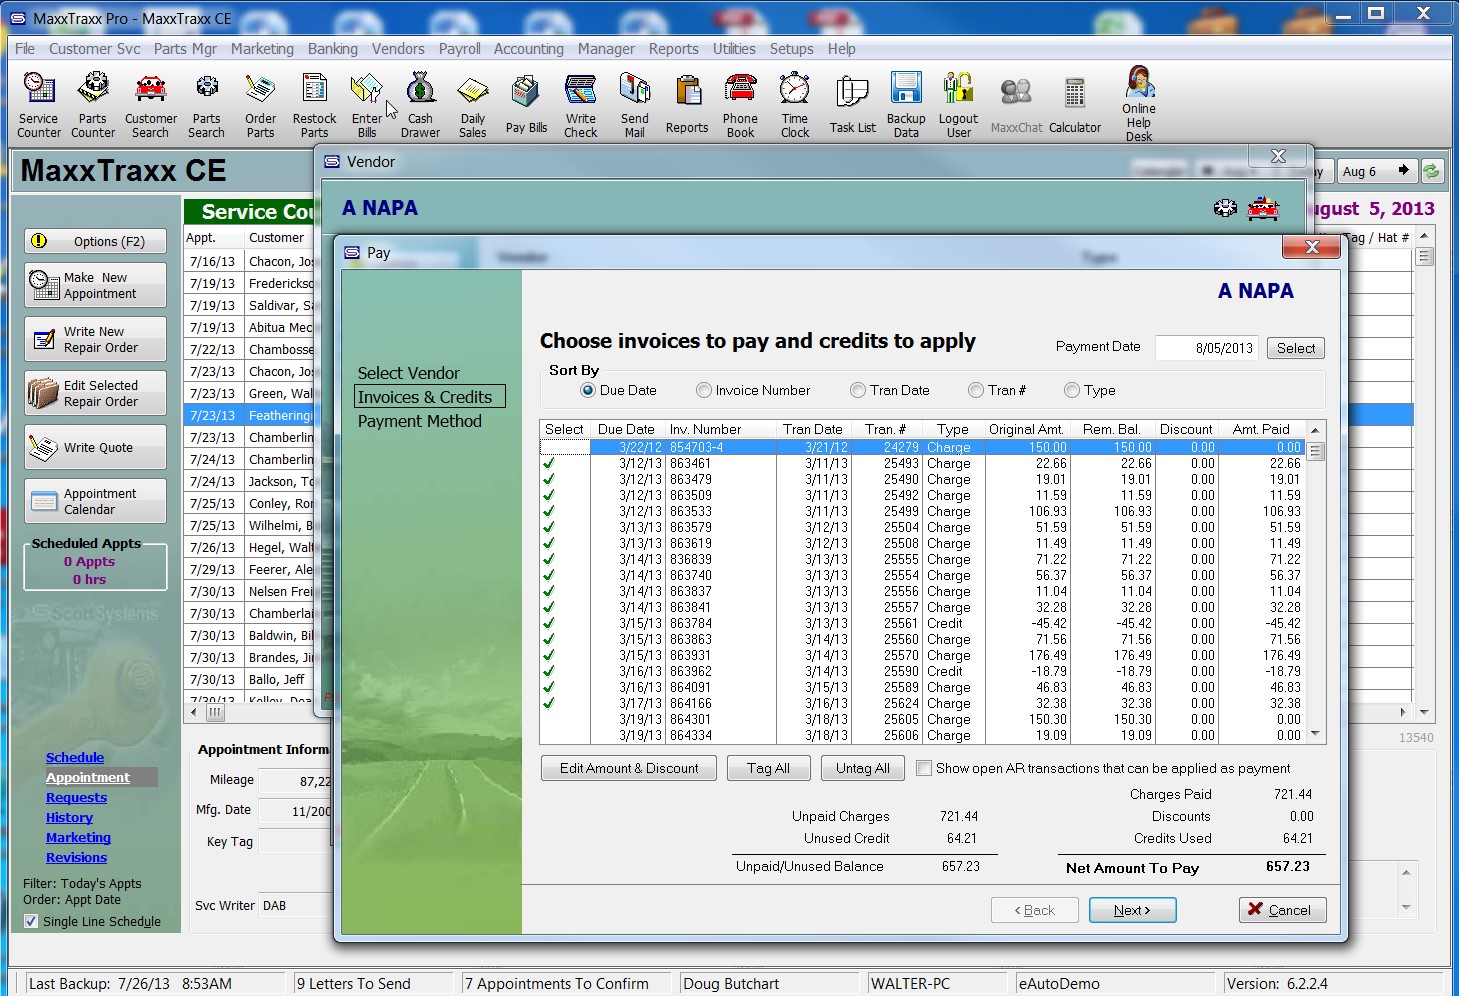Open the File menu

(x=25, y=48)
